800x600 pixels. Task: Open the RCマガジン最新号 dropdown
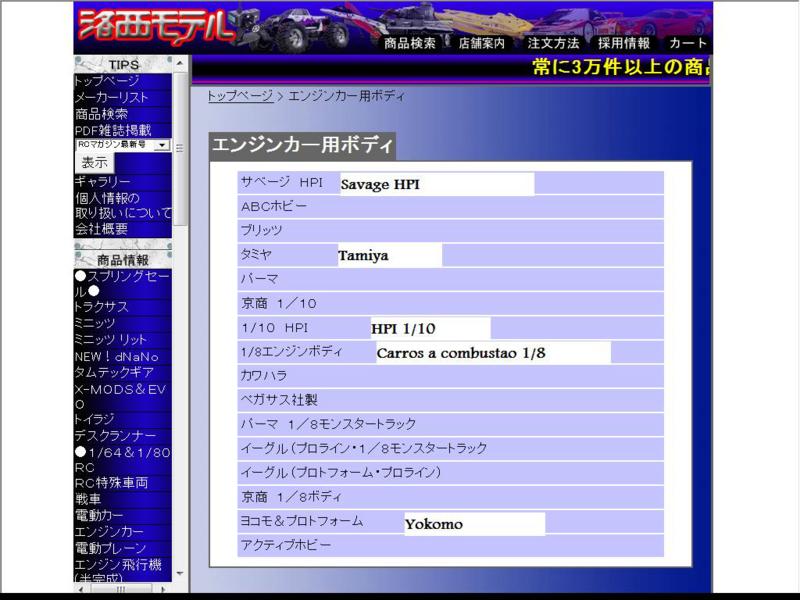(x=123, y=145)
